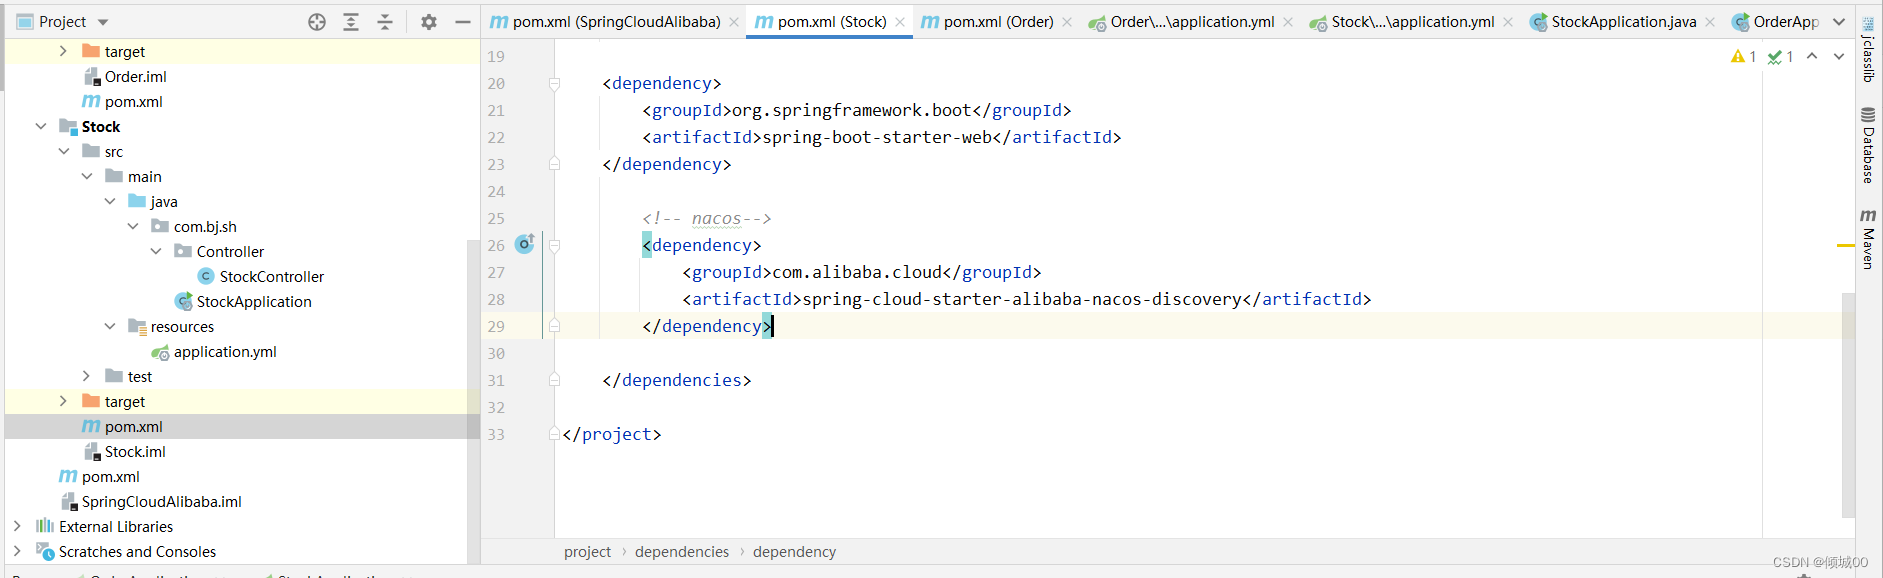Click the gutter bean icon on line 26
This screenshot has width=1883, height=578.
click(524, 244)
